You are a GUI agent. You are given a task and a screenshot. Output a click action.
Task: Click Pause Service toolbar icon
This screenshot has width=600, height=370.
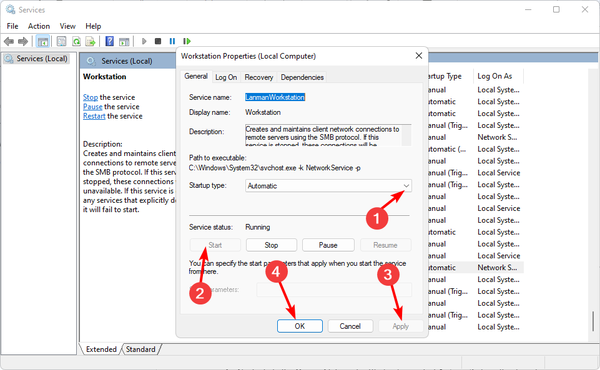(x=172, y=41)
